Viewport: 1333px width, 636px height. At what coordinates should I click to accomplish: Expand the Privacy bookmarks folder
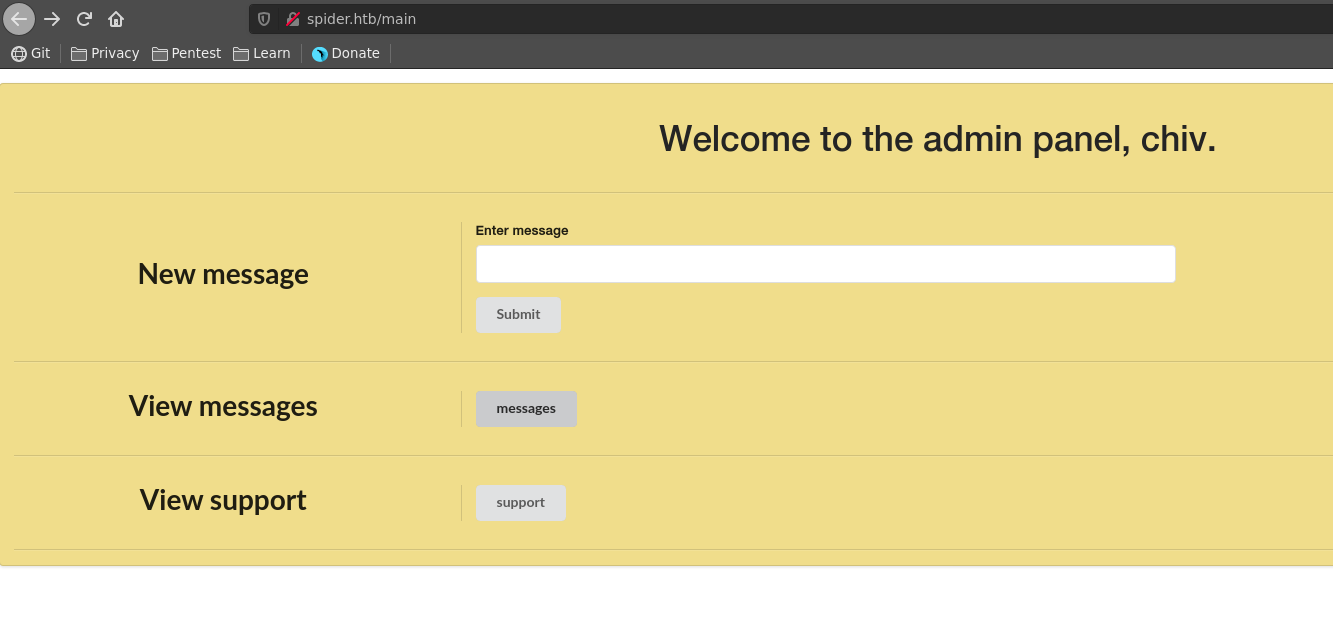tap(105, 53)
